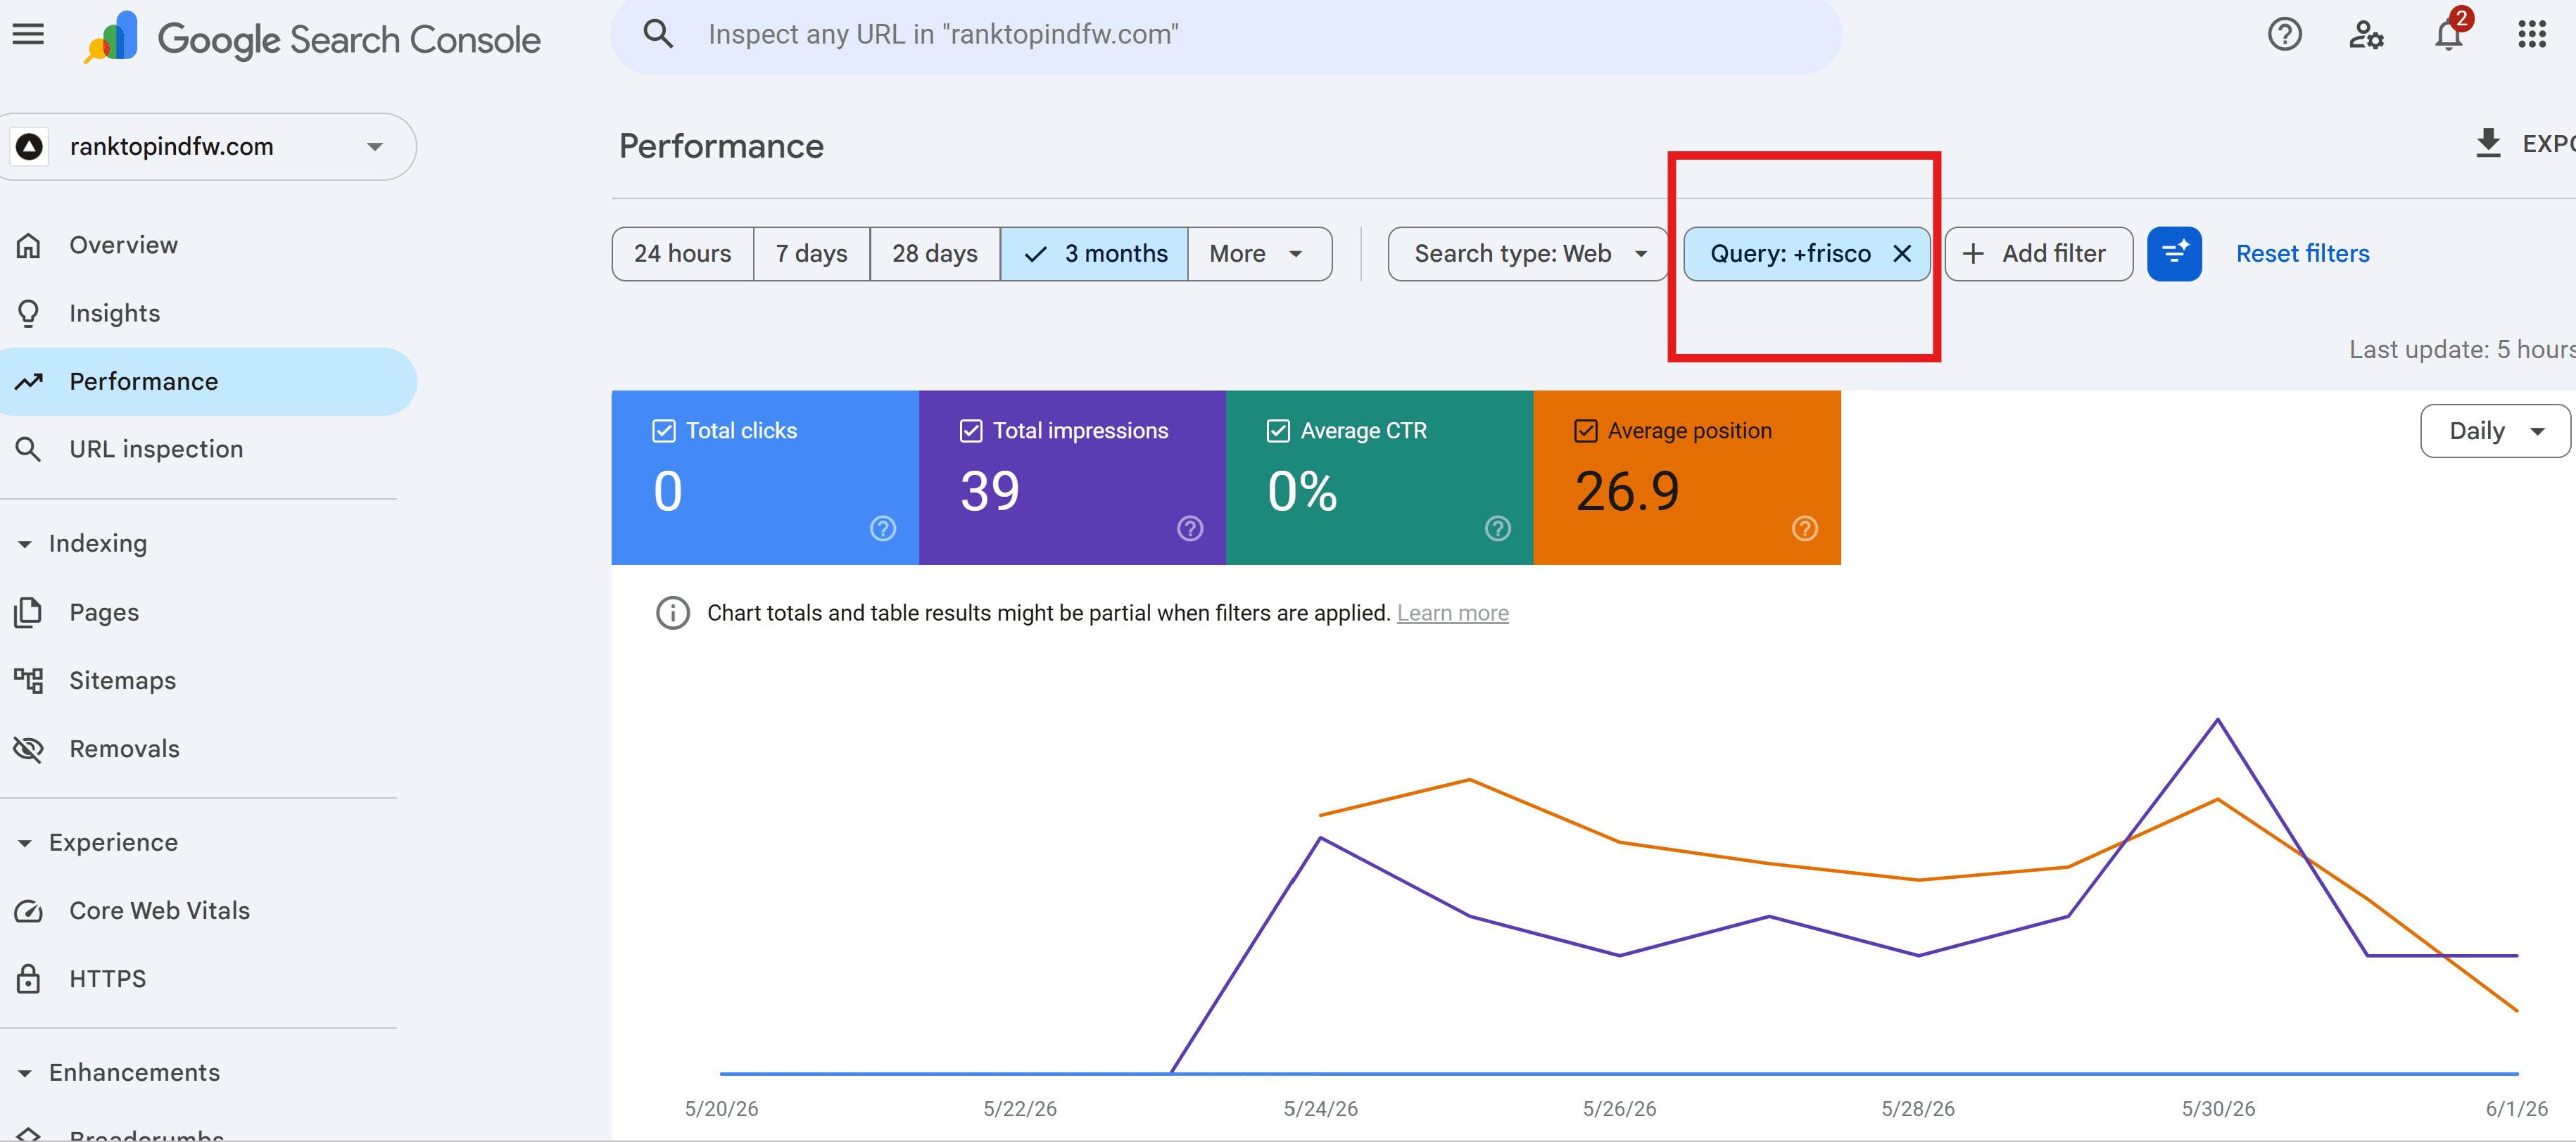This screenshot has width=2576, height=1142.
Task: Remove the Query +frisco filter
Action: [1902, 254]
